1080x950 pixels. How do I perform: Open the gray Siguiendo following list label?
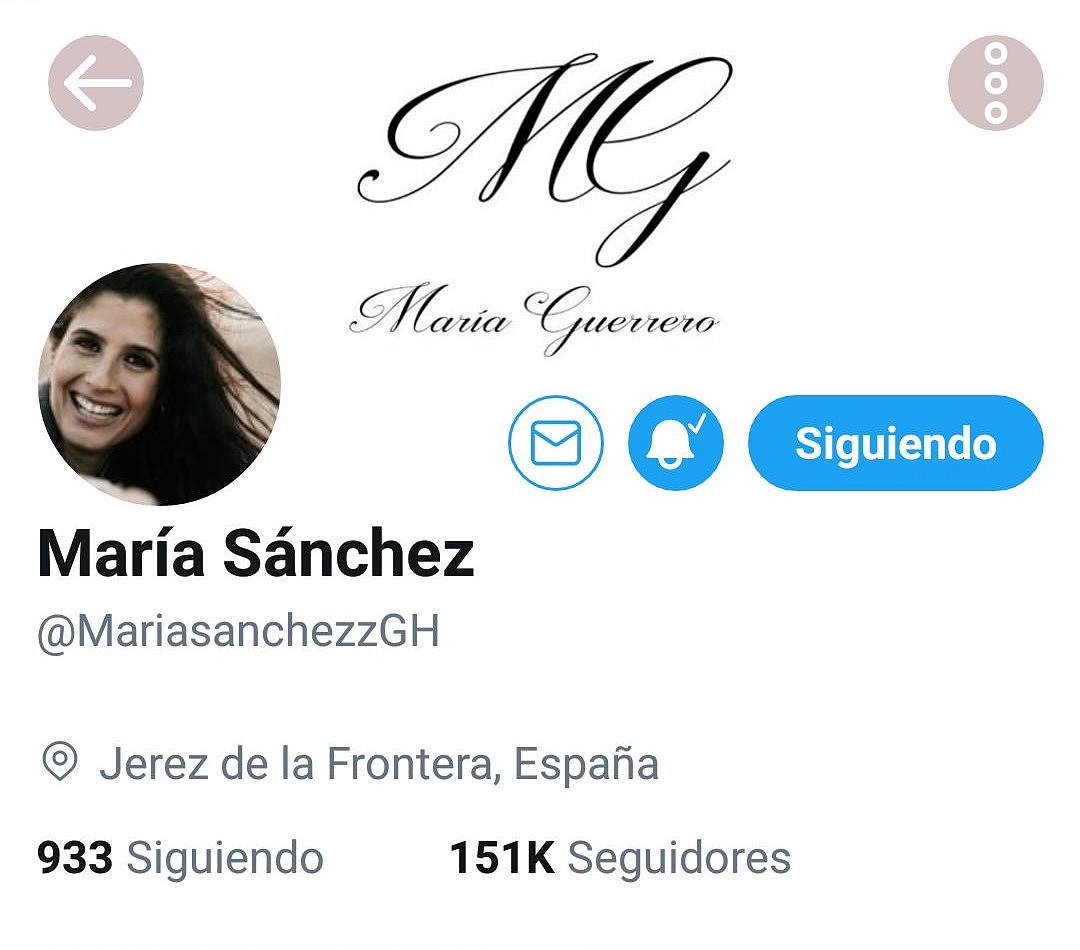coord(225,859)
